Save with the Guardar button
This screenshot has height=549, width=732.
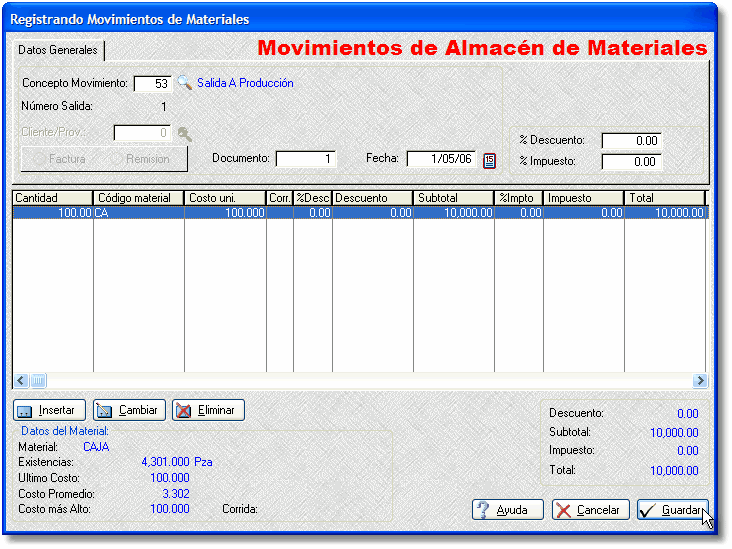(672, 509)
